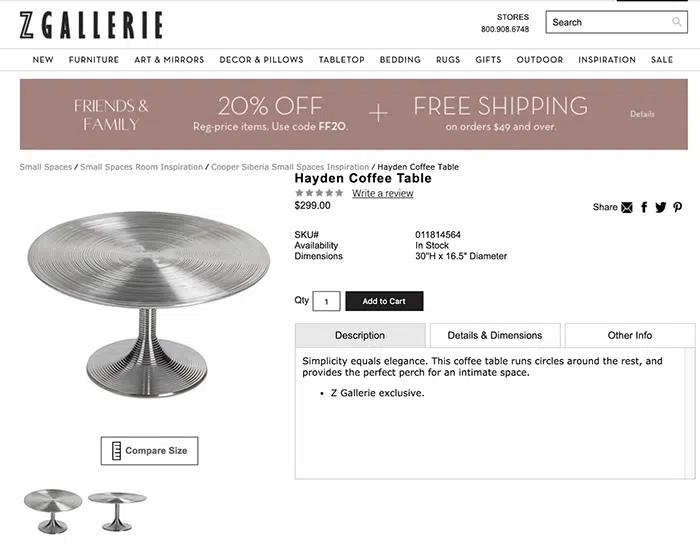Open the Other Info tab
This screenshot has width=700, height=544.
(629, 335)
